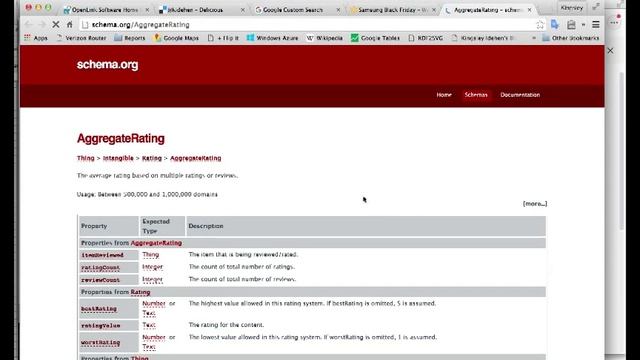Viewport: 640px width, 360px height.
Task: Open Text type for ratingValue
Action: pos(149,325)
